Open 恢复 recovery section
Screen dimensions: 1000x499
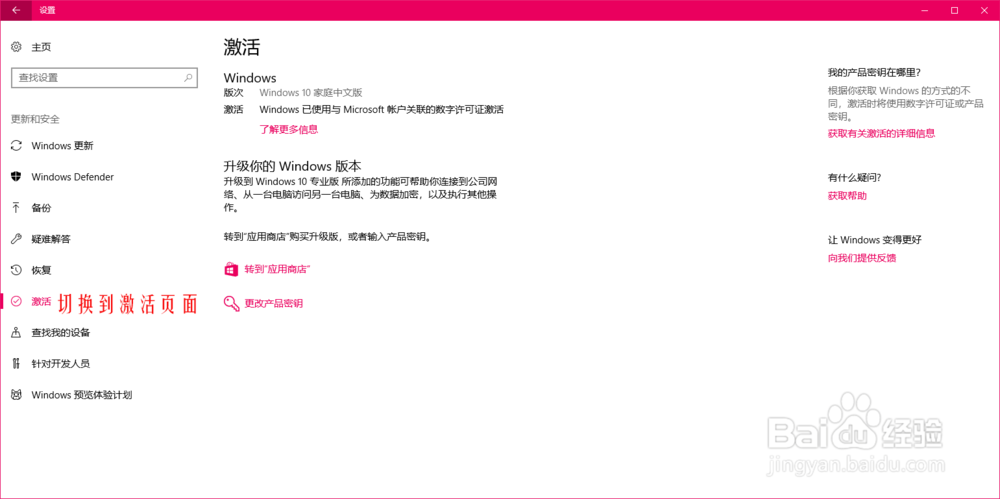41,271
